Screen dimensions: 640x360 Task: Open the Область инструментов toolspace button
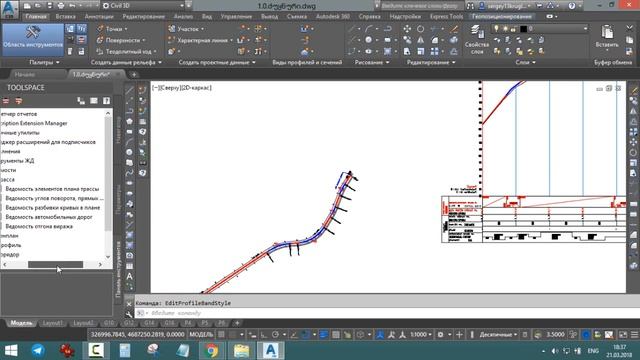point(33,40)
